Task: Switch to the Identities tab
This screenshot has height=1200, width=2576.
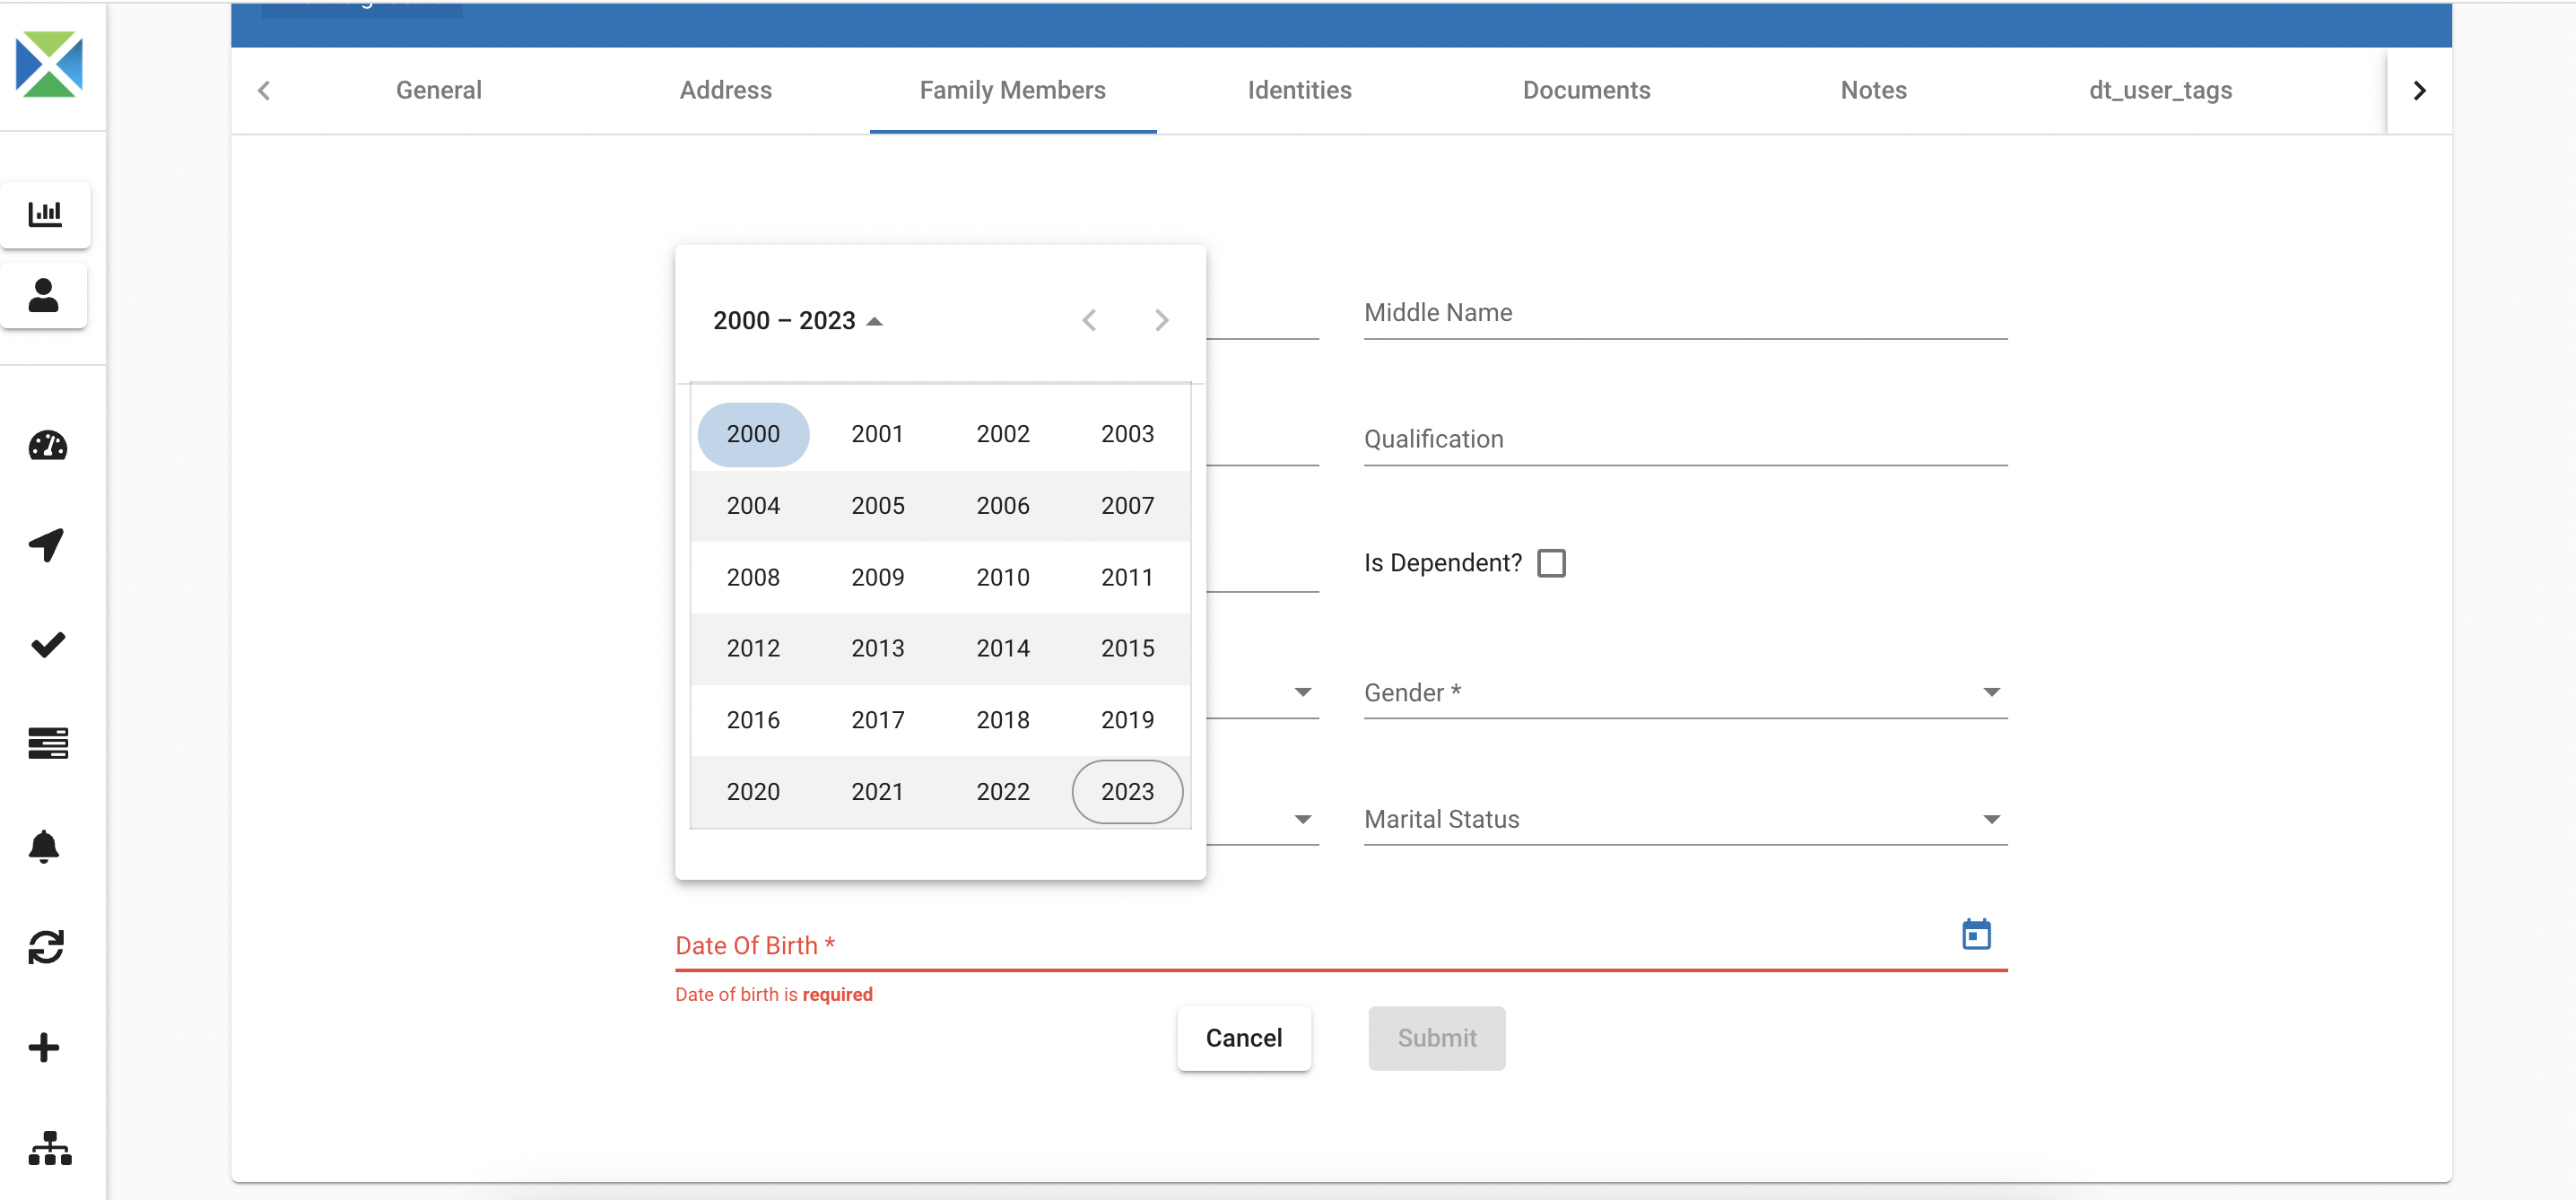Action: (x=1299, y=90)
